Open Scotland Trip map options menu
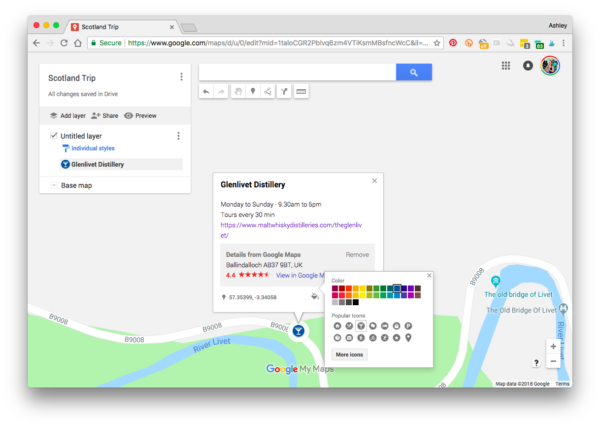 pyautogui.click(x=181, y=77)
